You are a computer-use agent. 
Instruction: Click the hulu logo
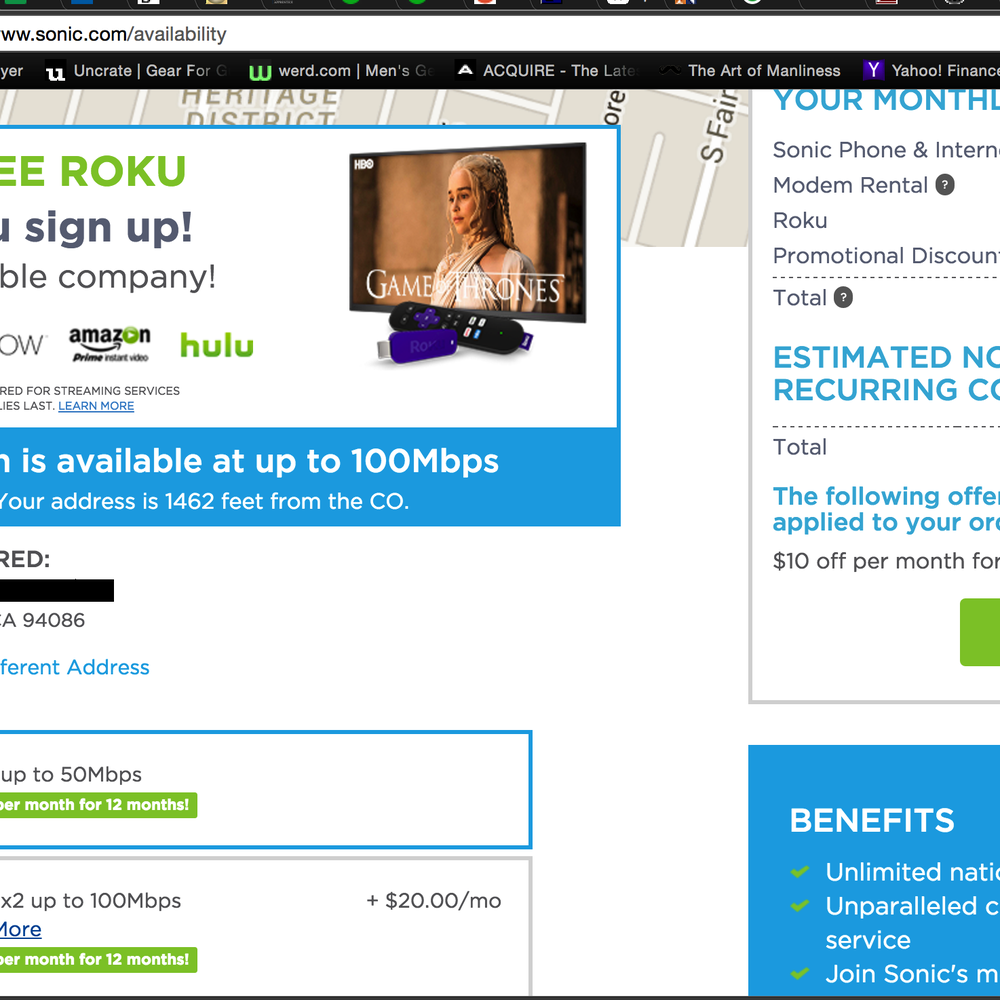click(x=217, y=345)
